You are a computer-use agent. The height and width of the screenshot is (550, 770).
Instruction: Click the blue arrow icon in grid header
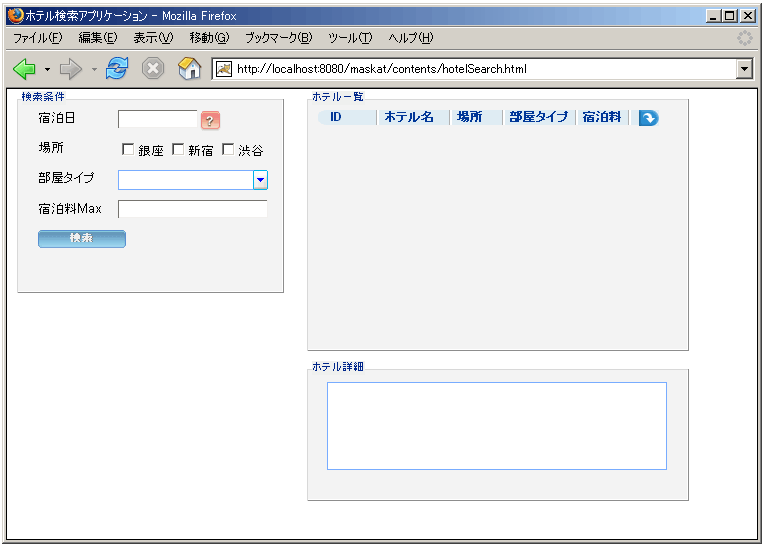648,118
